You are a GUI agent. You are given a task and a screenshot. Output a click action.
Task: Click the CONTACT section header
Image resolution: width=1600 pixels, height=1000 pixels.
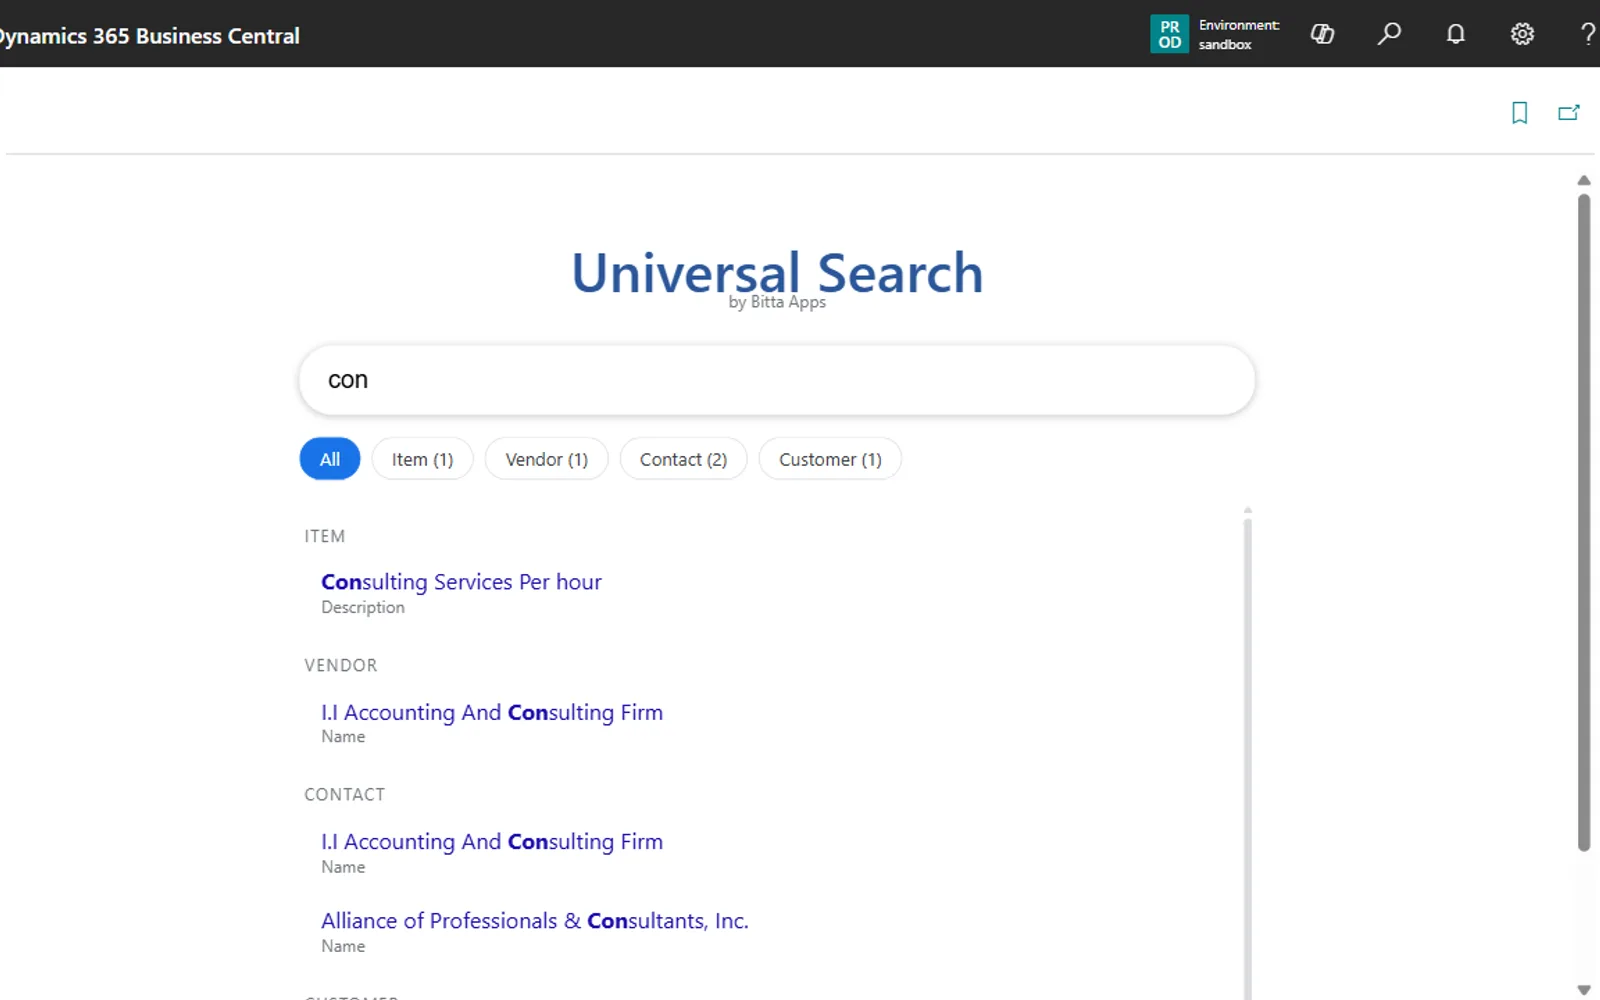pos(345,794)
